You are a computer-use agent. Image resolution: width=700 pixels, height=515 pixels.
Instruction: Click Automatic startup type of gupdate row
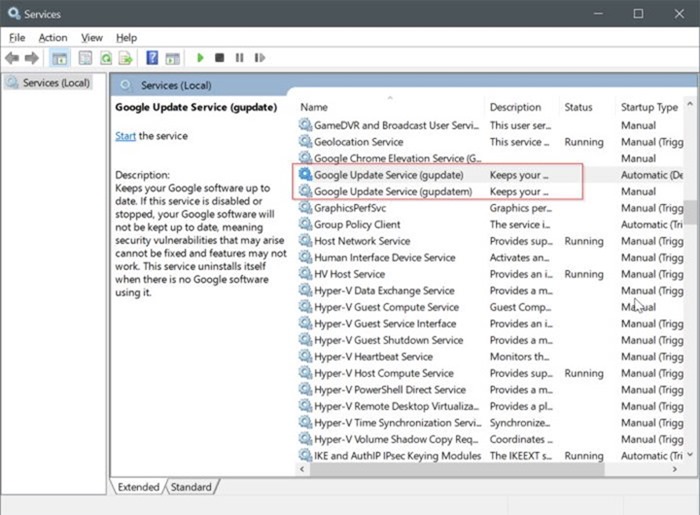[652, 175]
